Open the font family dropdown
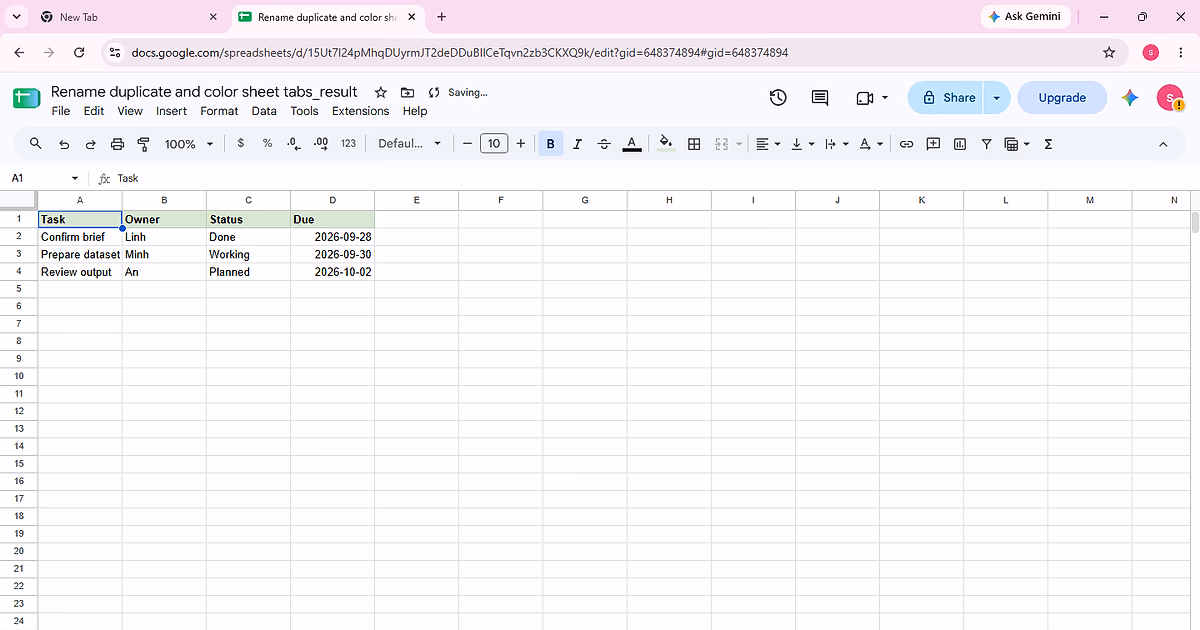 tap(409, 144)
